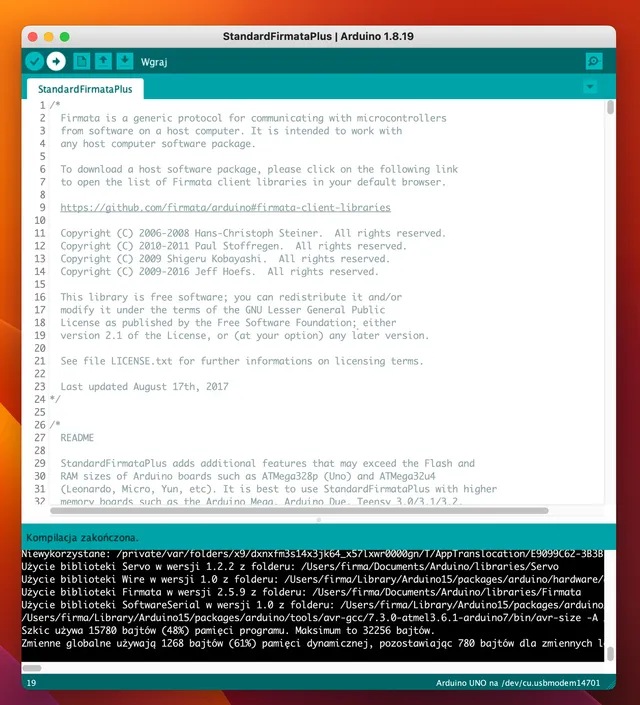640x705 pixels.
Task: Click the console vertical scrollbar thumb
Action: click(610, 654)
